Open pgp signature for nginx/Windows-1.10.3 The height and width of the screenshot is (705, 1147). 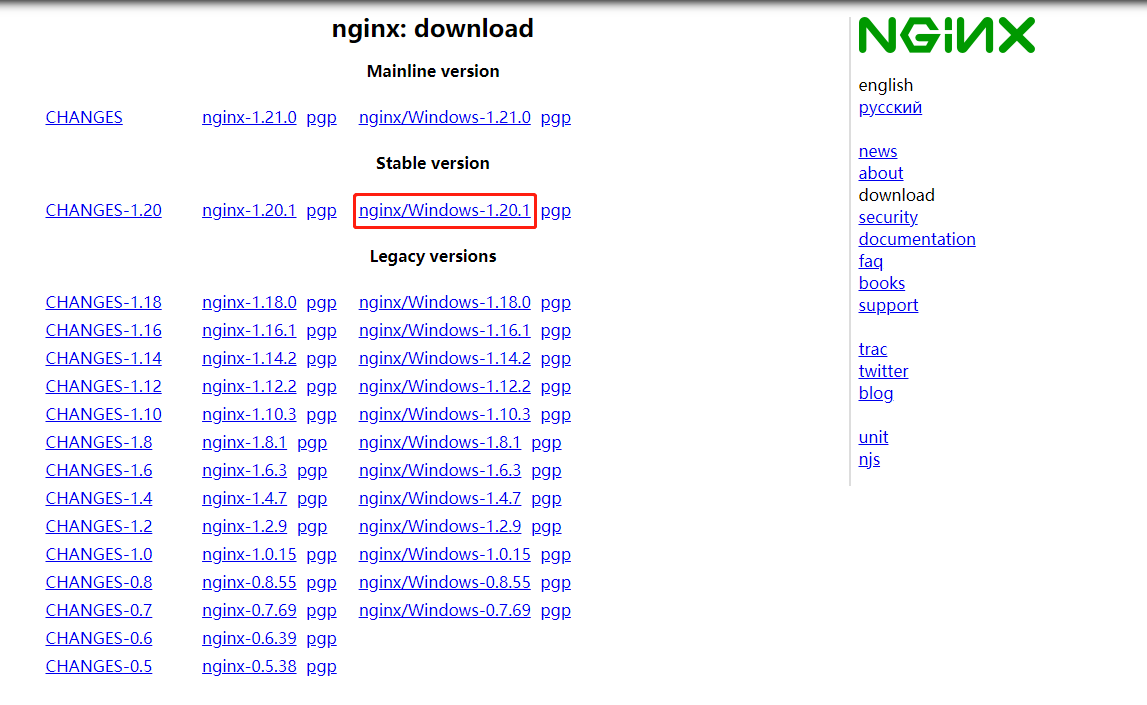click(x=555, y=415)
